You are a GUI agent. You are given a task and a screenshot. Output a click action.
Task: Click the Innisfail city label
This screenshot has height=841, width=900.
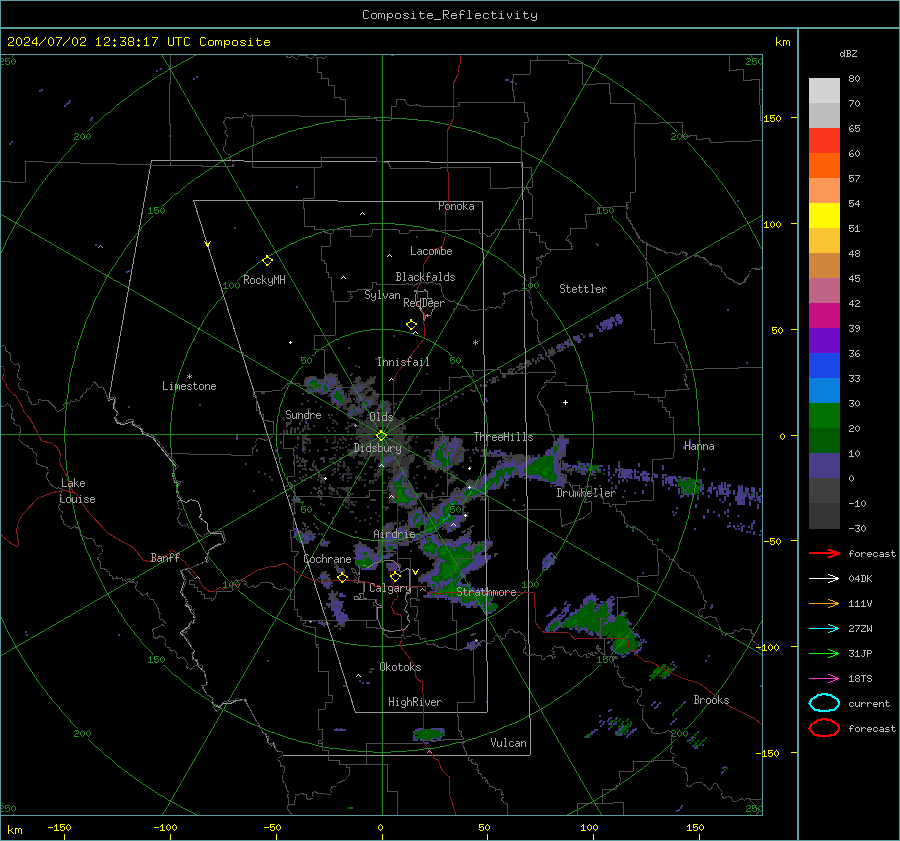403,362
